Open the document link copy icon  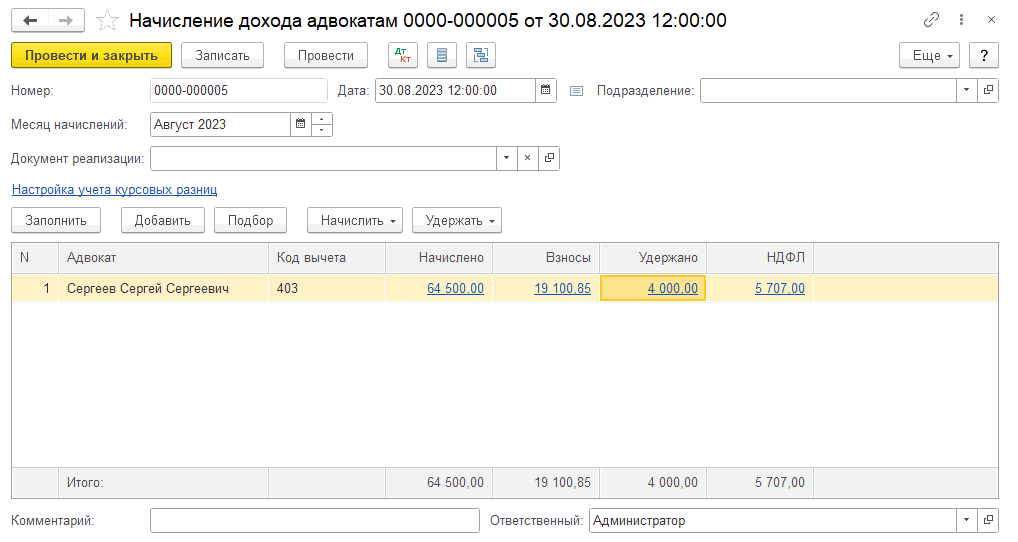931,20
